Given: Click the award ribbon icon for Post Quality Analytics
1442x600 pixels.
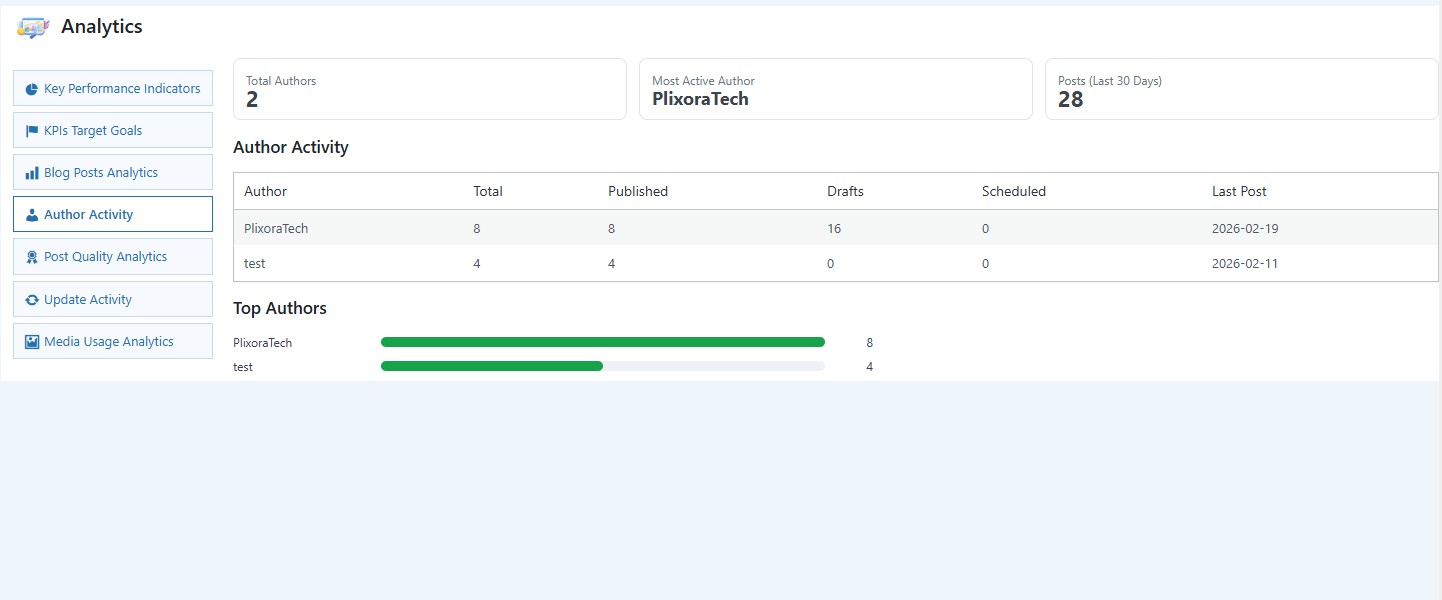Looking at the screenshot, I should tap(32, 257).
